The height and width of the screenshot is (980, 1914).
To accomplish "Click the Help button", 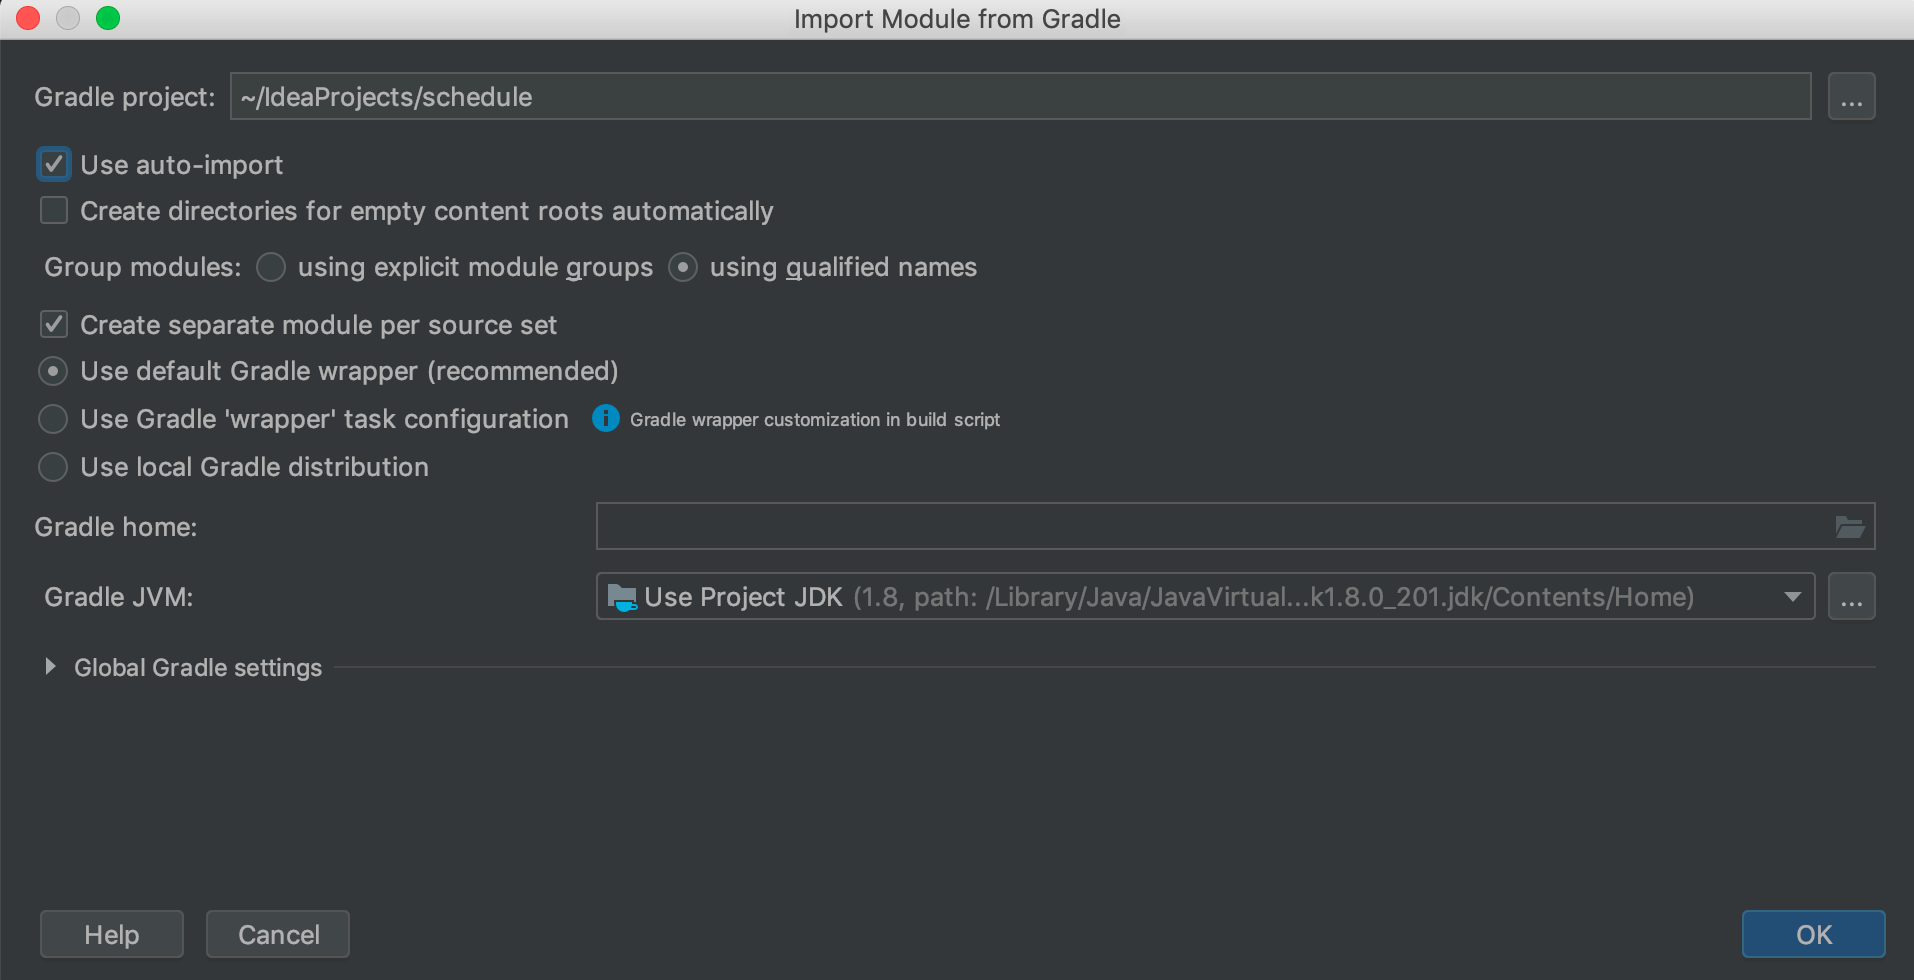I will click(x=112, y=934).
